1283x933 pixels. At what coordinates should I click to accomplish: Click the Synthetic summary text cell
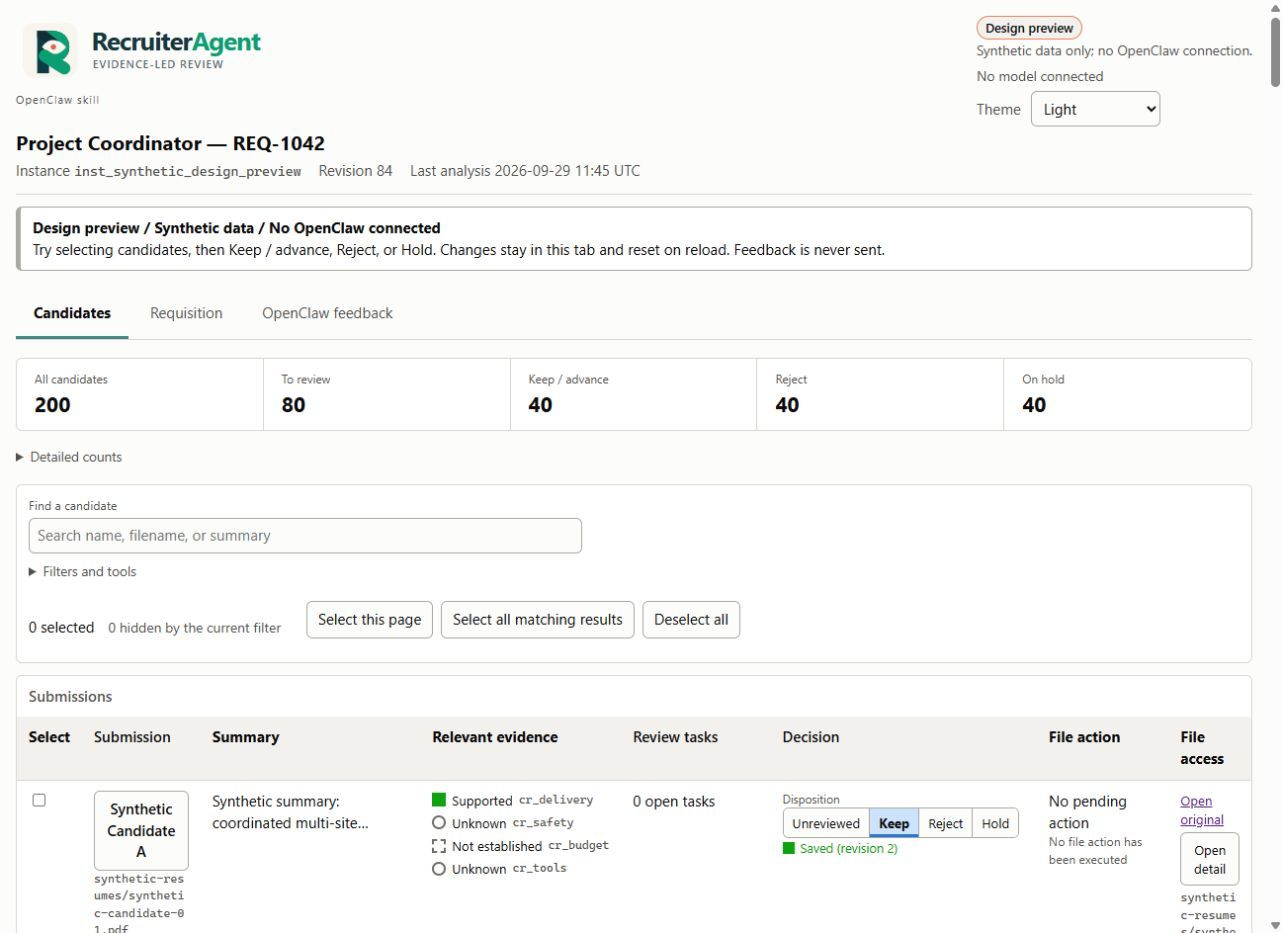(x=291, y=812)
